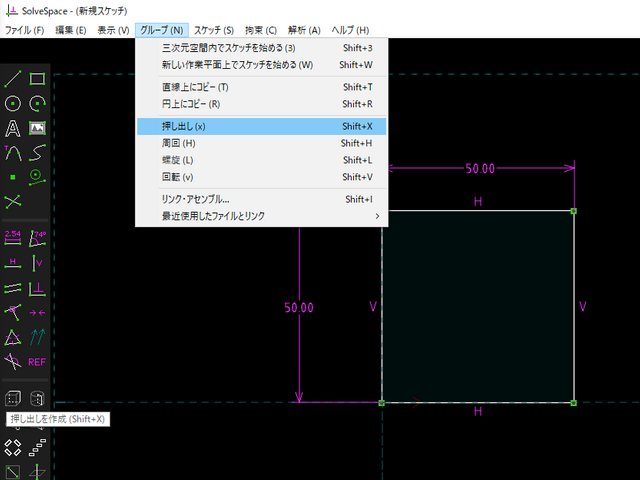Open the 解析 (A) menu
This screenshot has height=480, width=640.
point(304,30)
